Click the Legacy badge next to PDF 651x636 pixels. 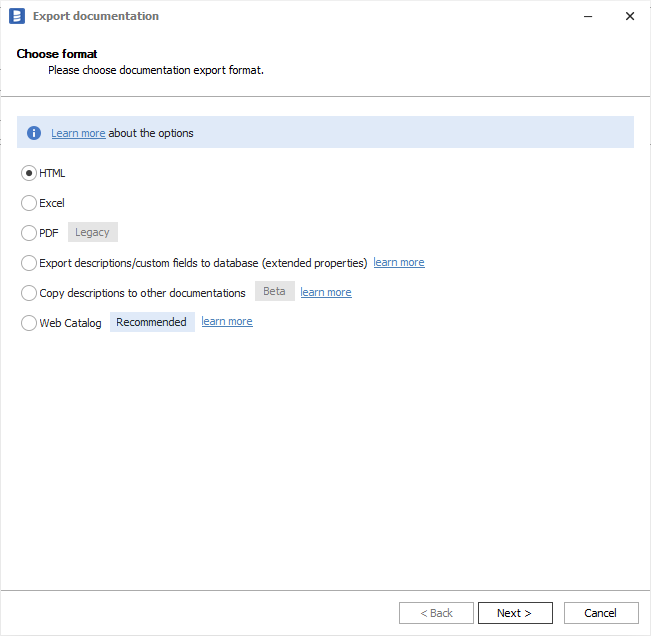[x=92, y=232]
